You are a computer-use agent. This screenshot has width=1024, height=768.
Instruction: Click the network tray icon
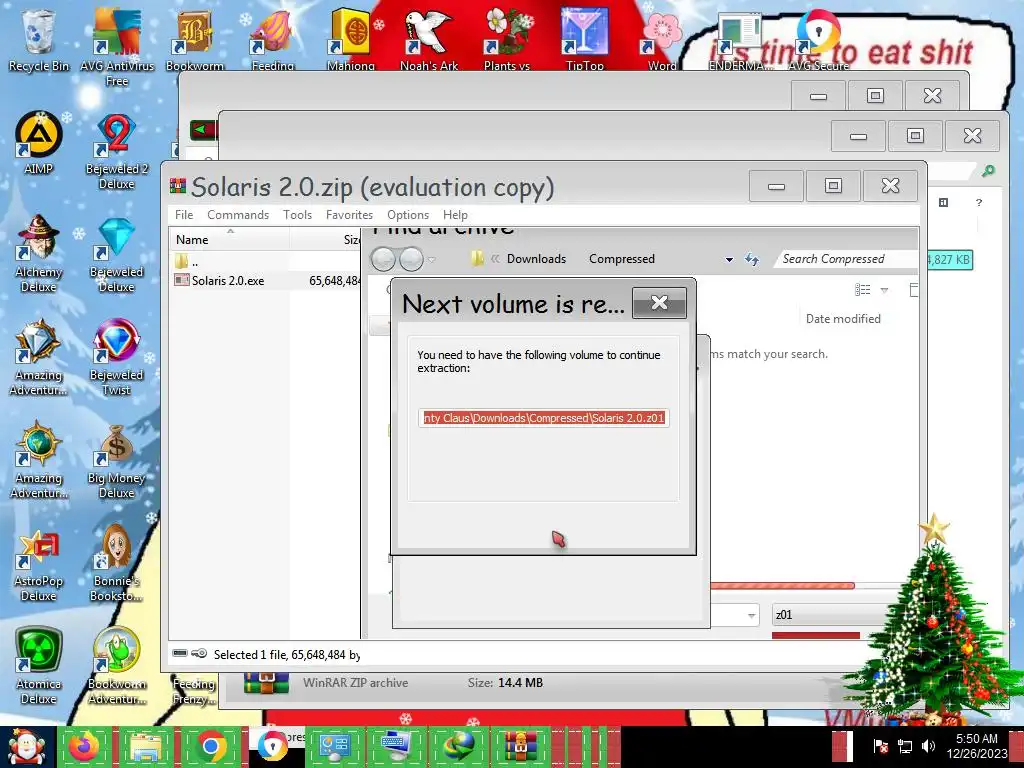905,746
